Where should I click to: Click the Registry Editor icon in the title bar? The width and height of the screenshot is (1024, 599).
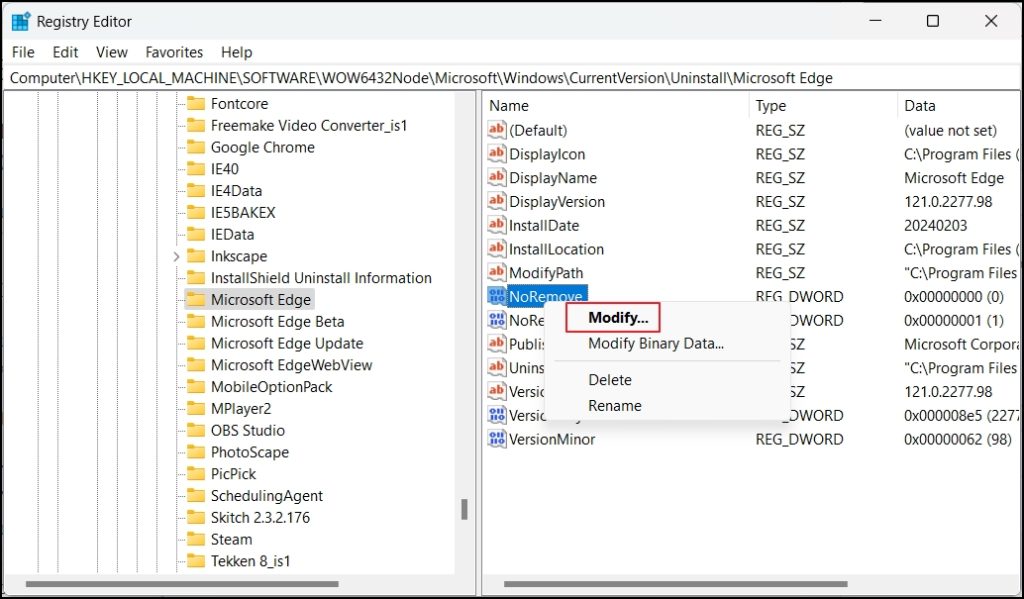(20, 20)
